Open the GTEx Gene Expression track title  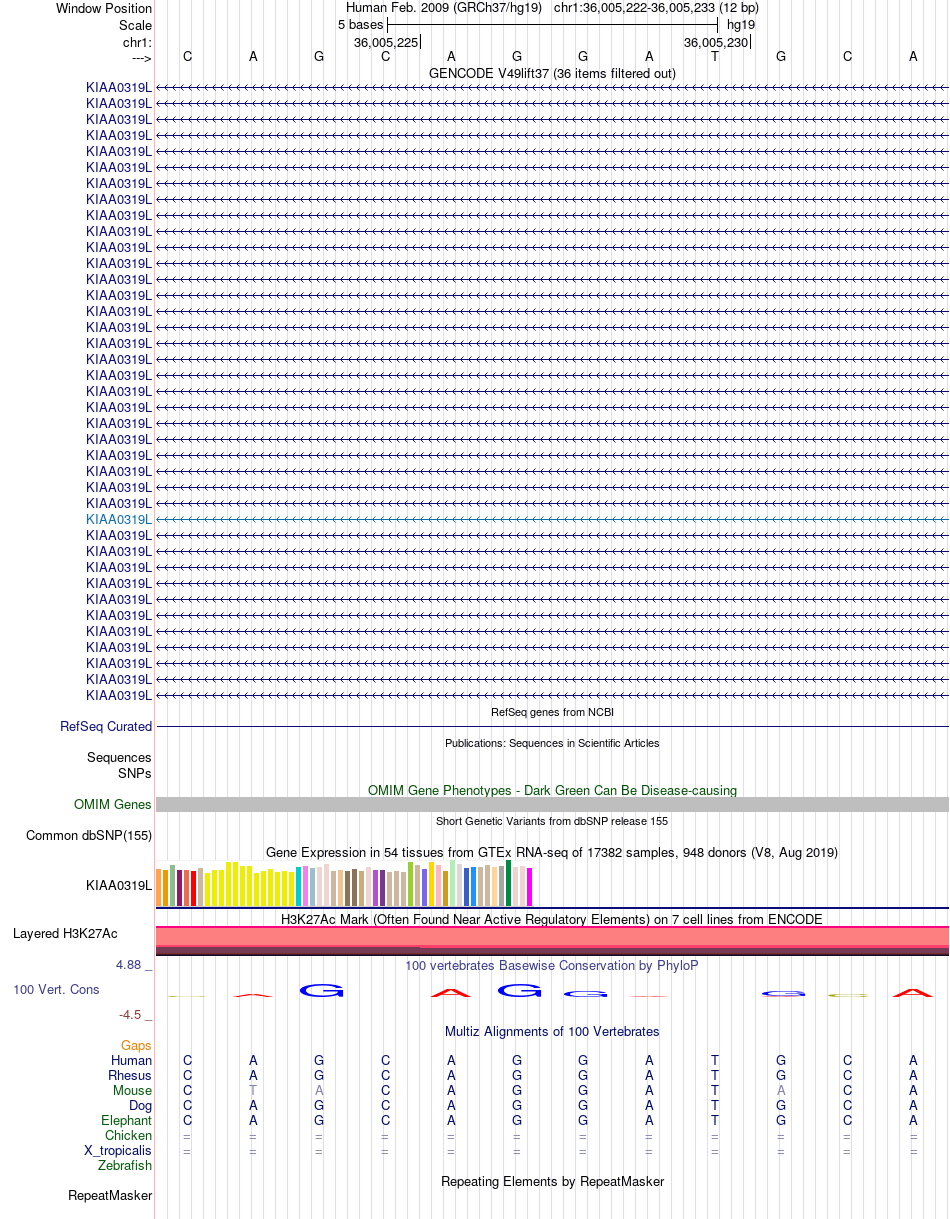click(x=552, y=852)
